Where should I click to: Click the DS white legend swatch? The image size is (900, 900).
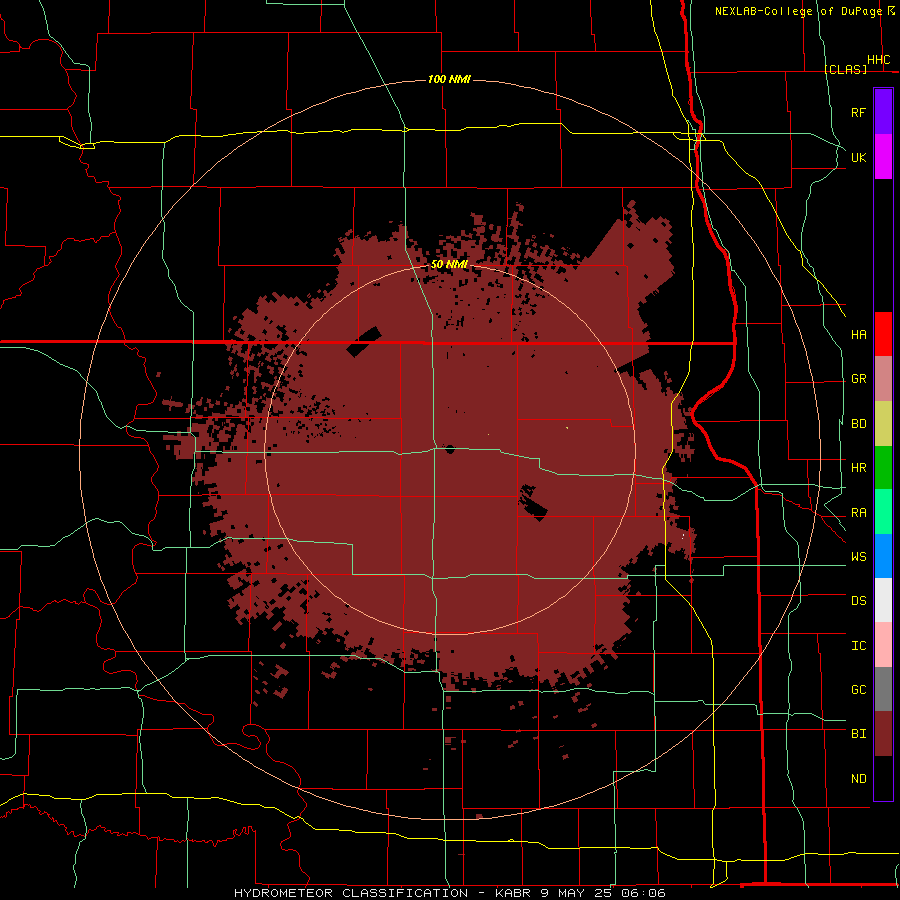pyautogui.click(x=883, y=600)
